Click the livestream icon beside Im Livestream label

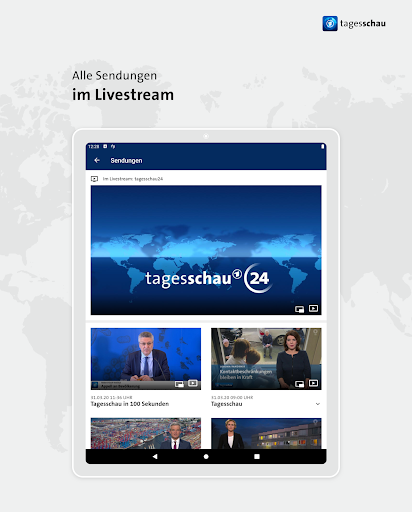tap(94, 179)
